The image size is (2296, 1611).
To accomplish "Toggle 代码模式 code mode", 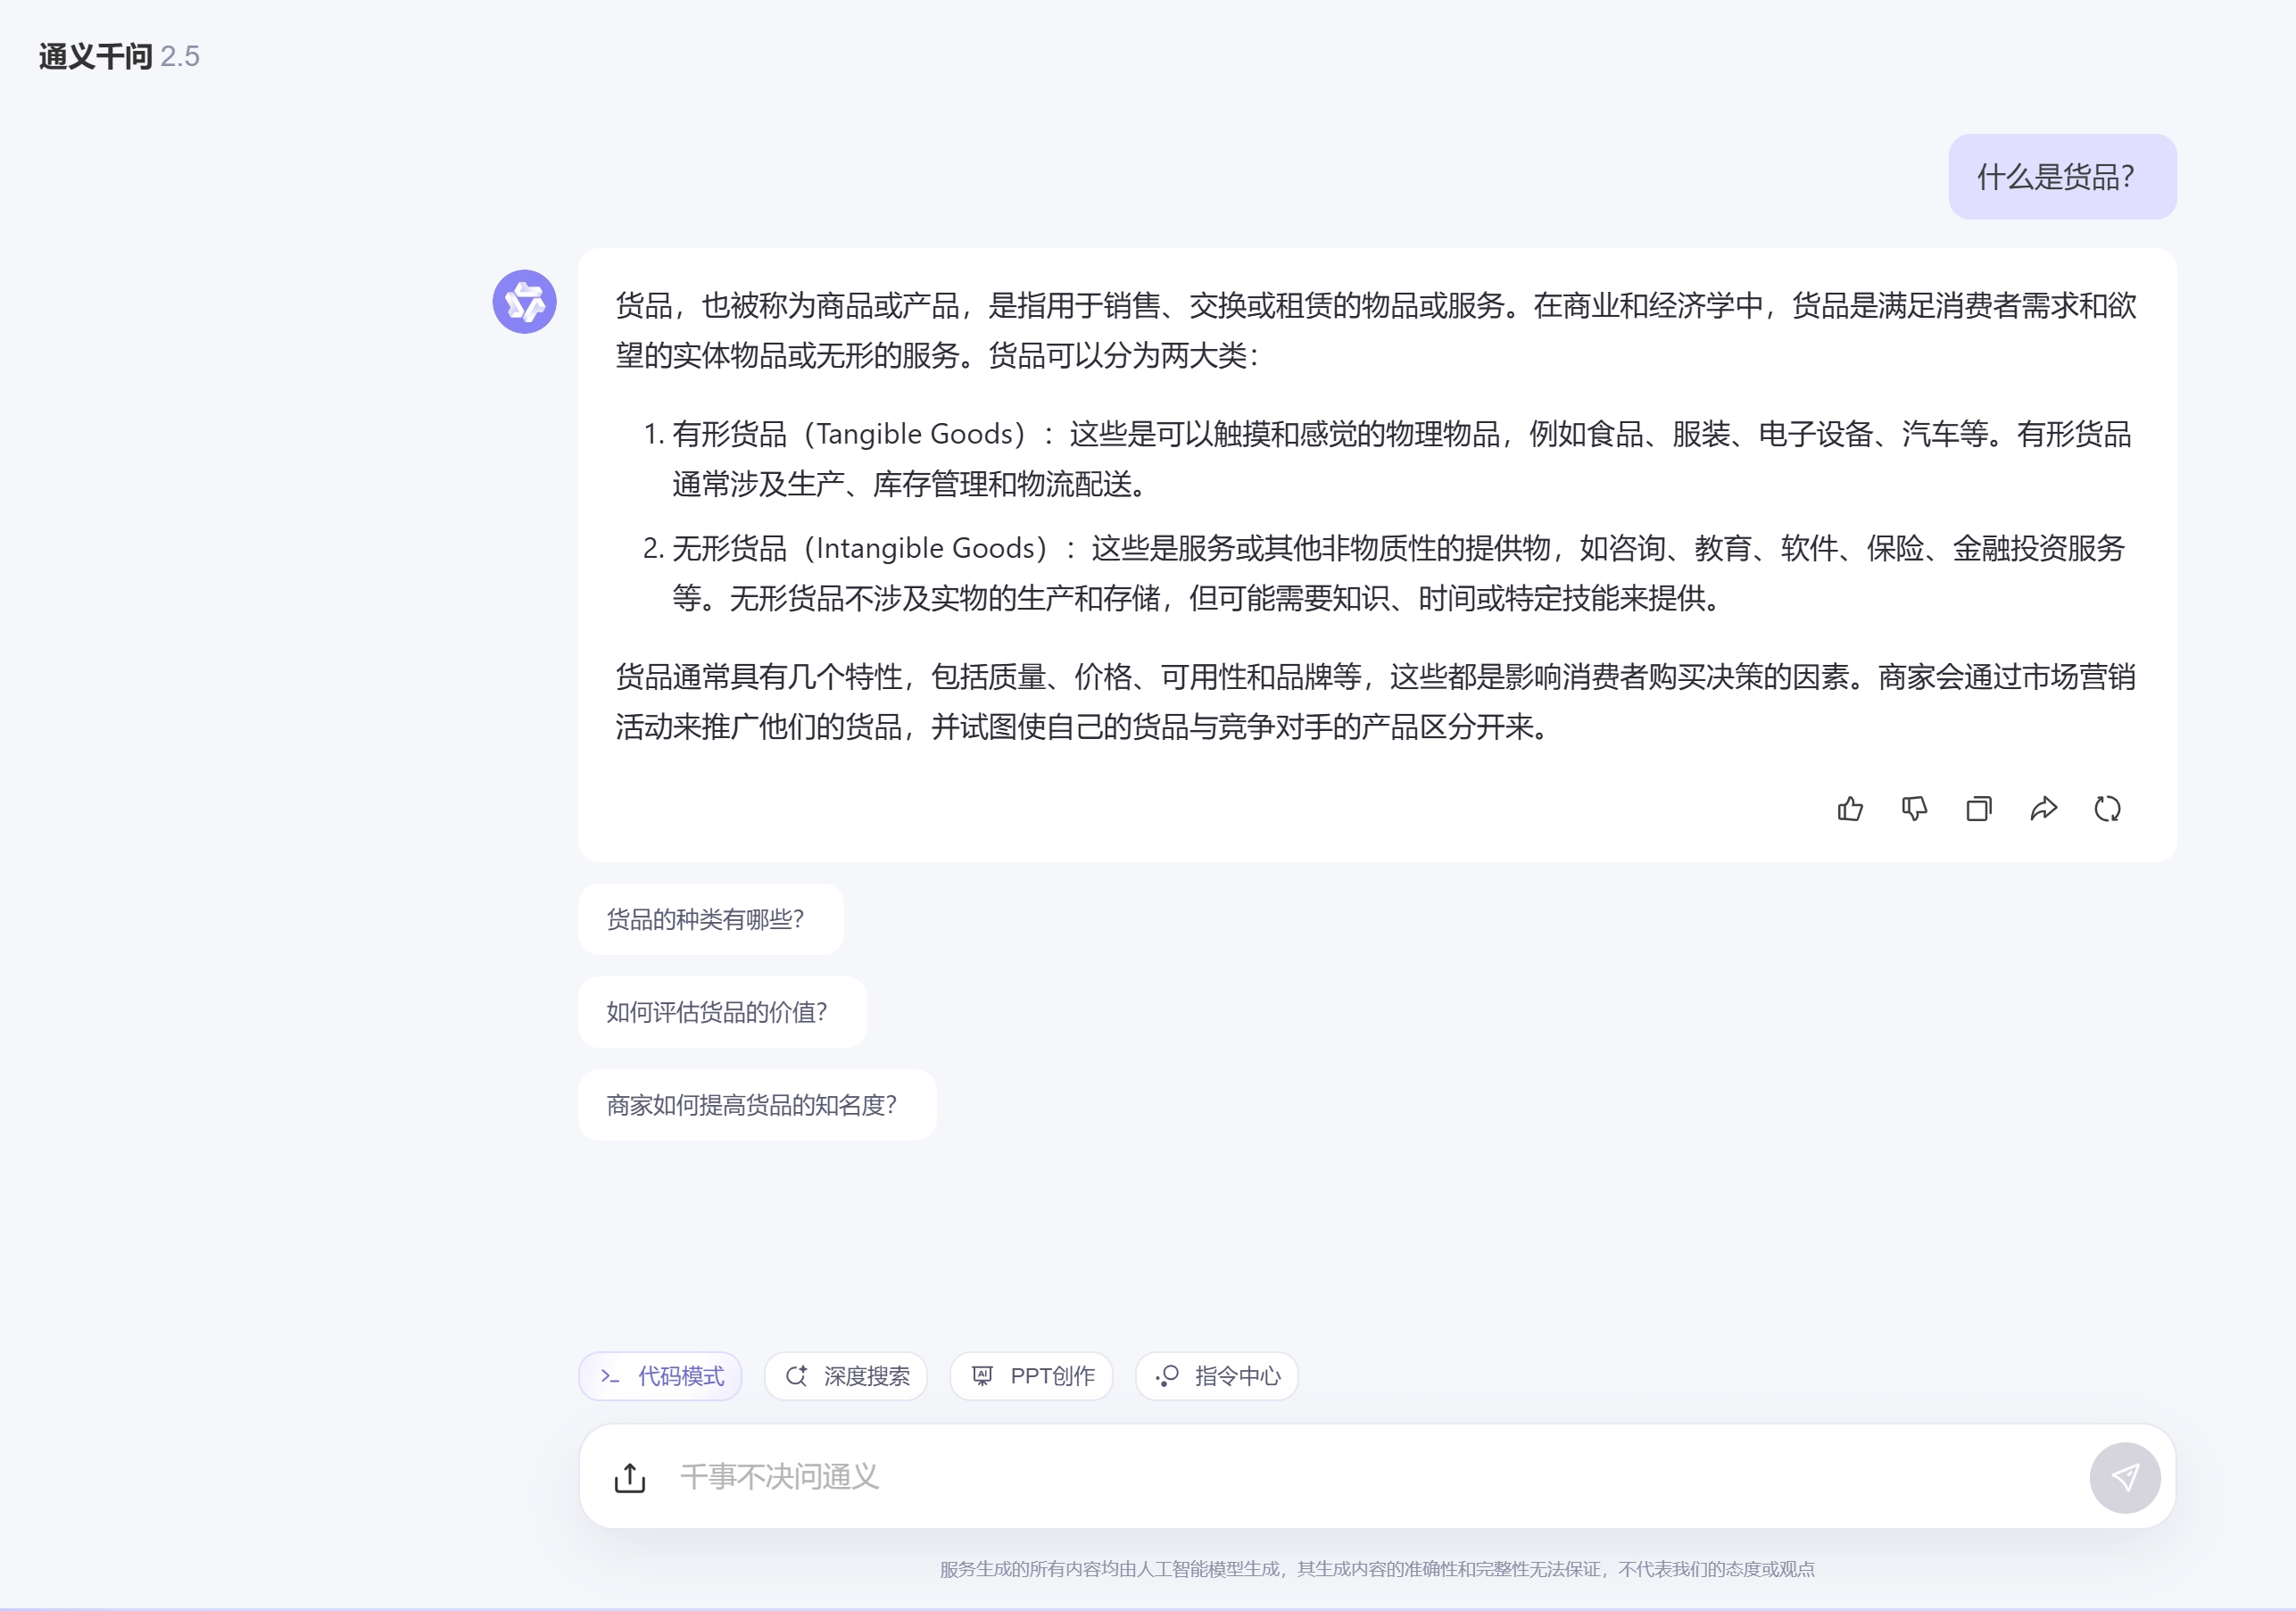I will pyautogui.click(x=660, y=1376).
